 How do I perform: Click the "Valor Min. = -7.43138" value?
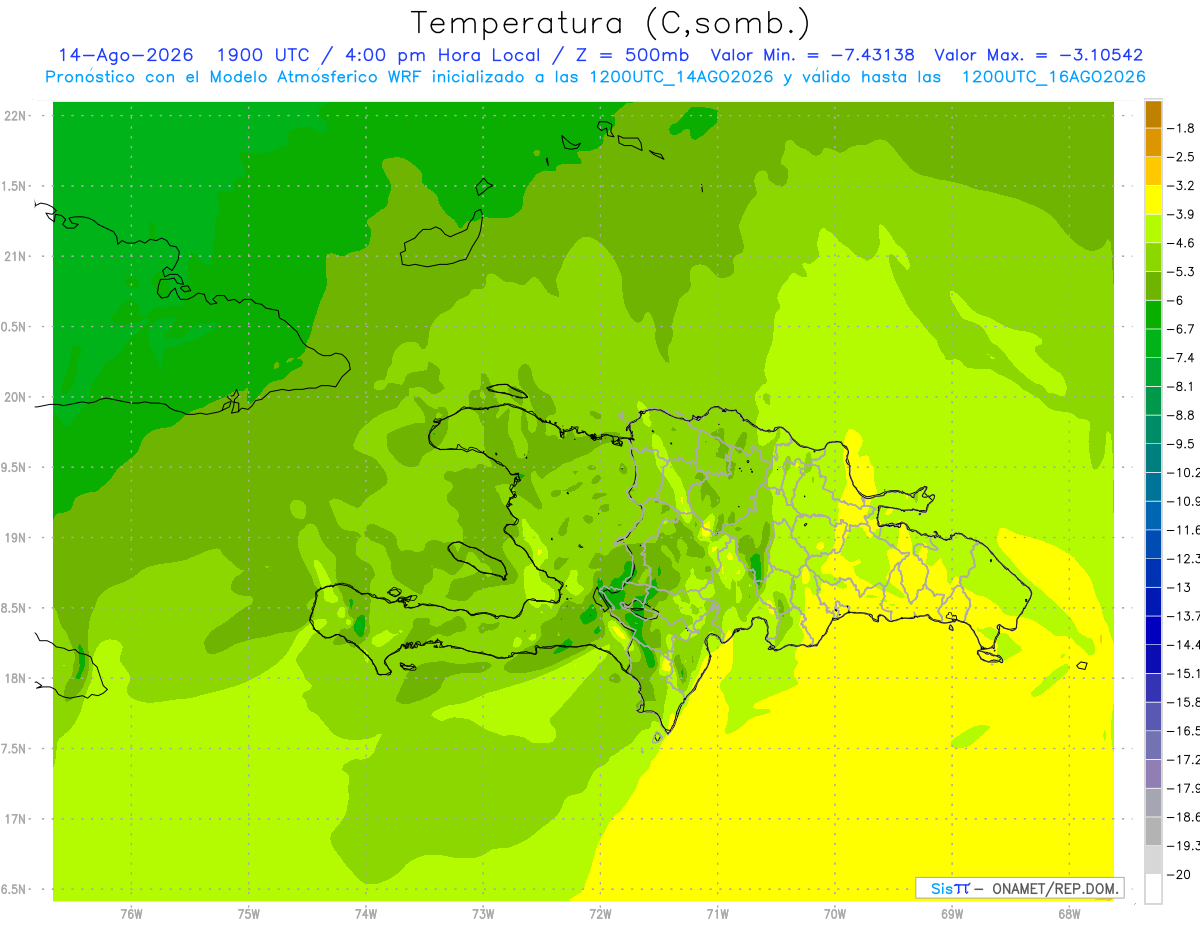[812, 55]
